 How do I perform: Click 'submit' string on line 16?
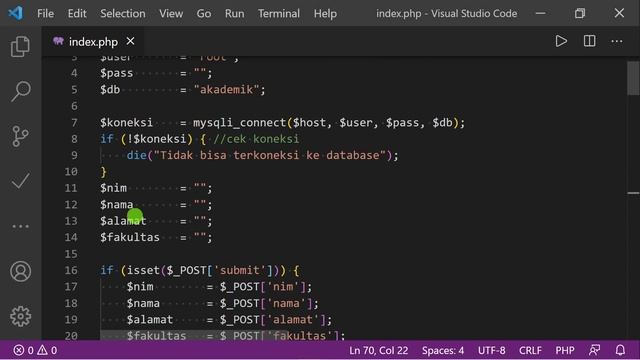(x=240, y=270)
